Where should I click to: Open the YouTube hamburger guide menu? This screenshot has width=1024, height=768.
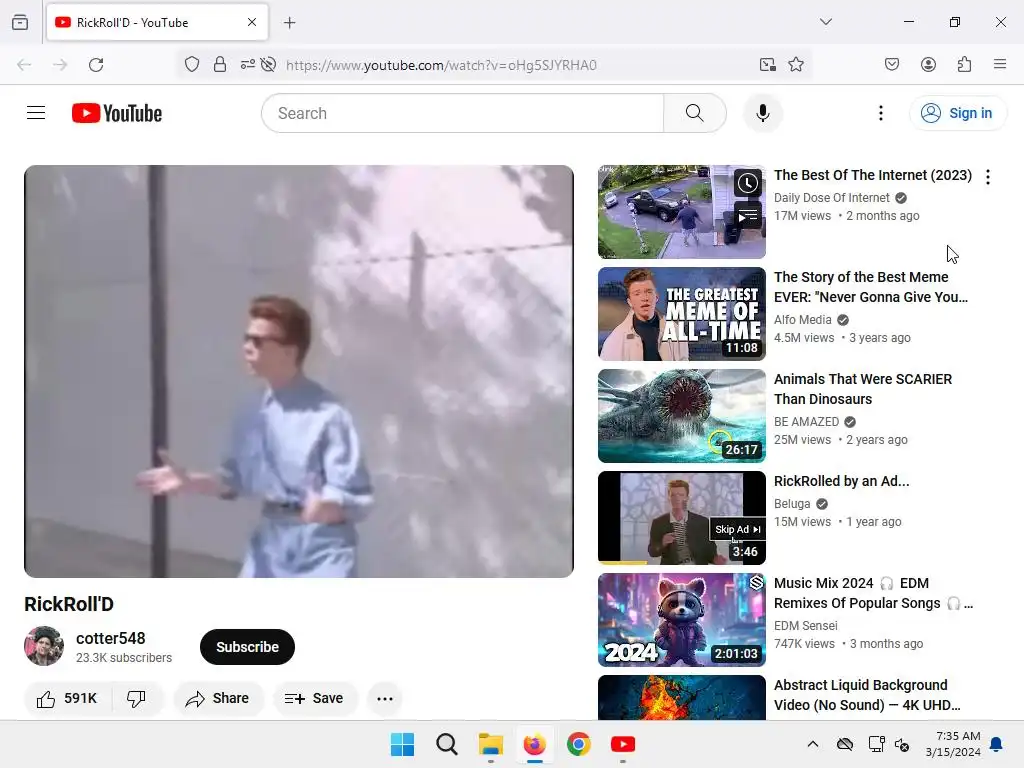click(x=36, y=113)
